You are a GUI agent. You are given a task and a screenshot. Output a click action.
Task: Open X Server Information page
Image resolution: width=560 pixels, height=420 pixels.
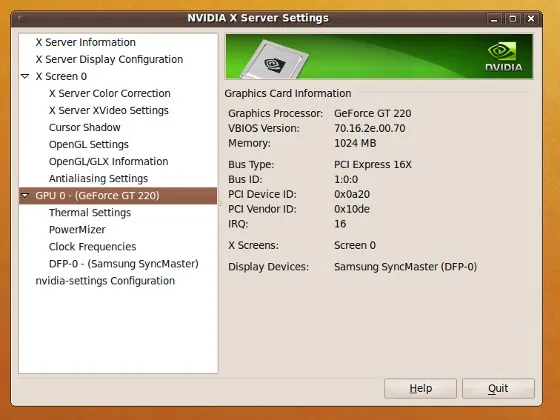tap(85, 42)
